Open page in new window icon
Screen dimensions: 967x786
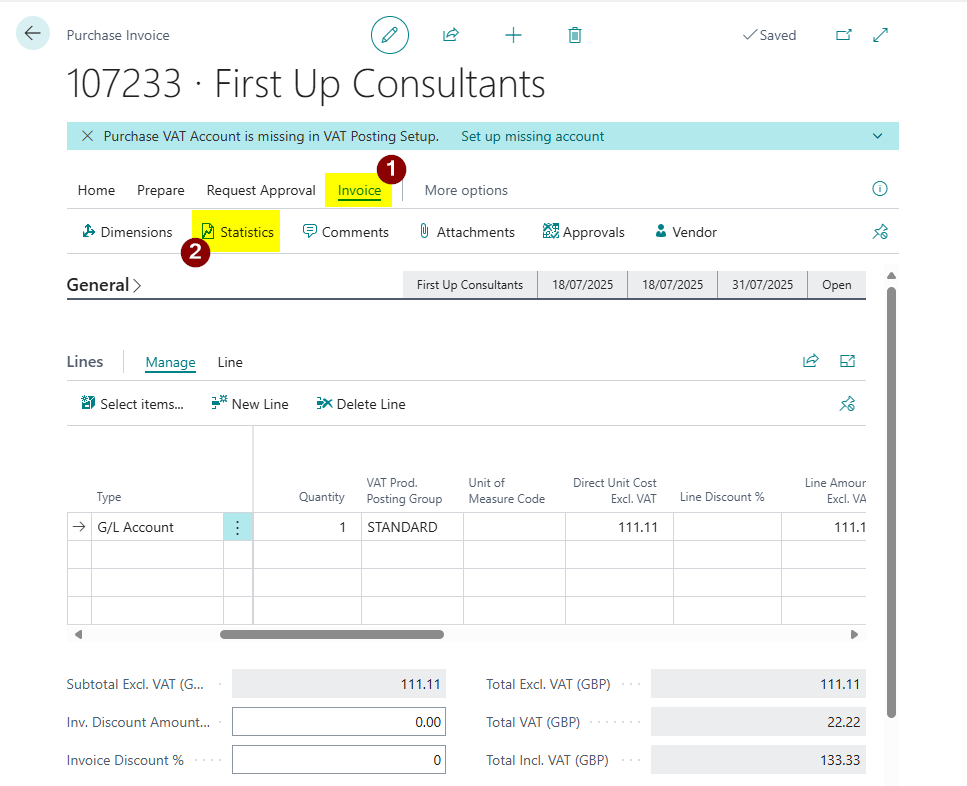point(844,35)
